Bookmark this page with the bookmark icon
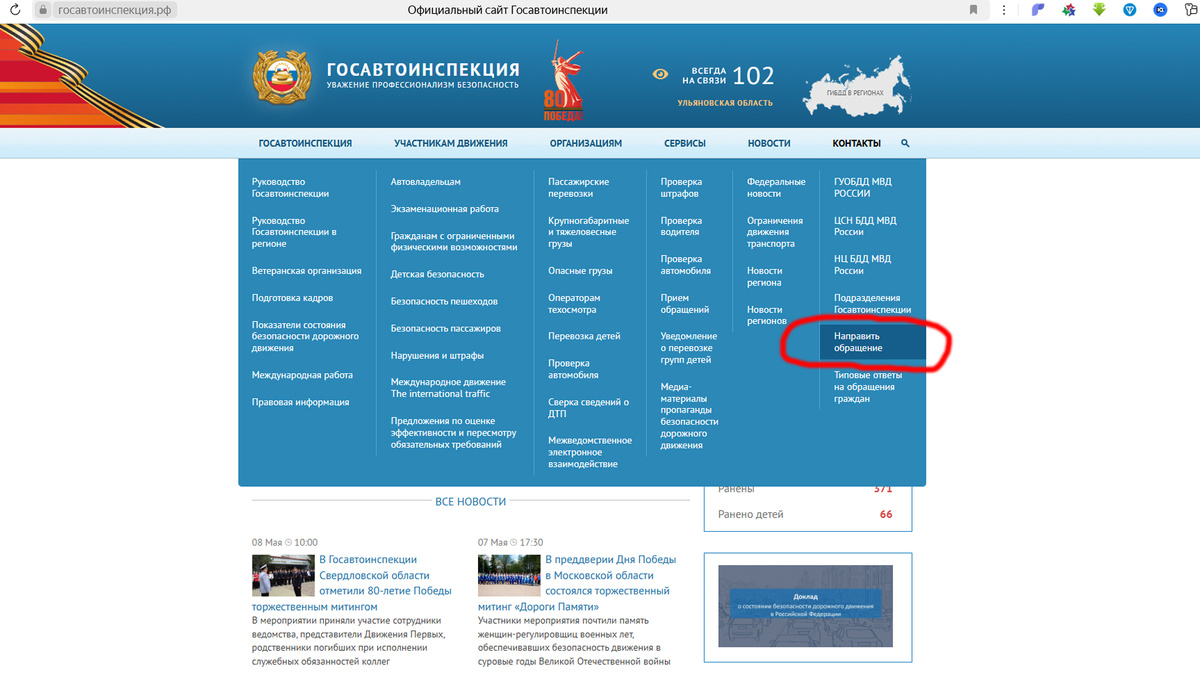This screenshot has width=1200, height=675. [x=973, y=10]
